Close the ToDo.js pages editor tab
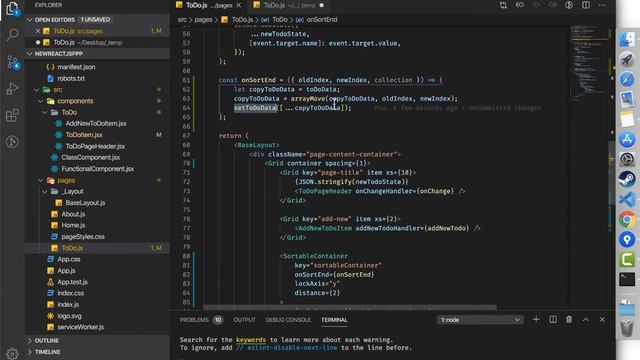This screenshot has height=360, width=640. tap(239, 5)
